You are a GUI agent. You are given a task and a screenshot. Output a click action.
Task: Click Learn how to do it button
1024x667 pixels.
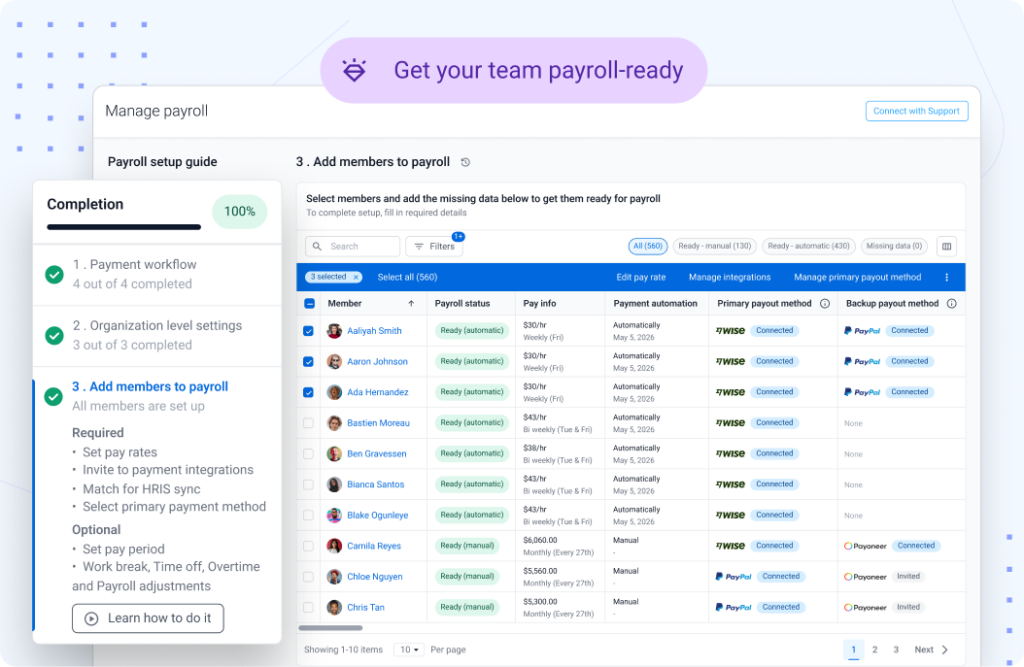[x=148, y=618]
